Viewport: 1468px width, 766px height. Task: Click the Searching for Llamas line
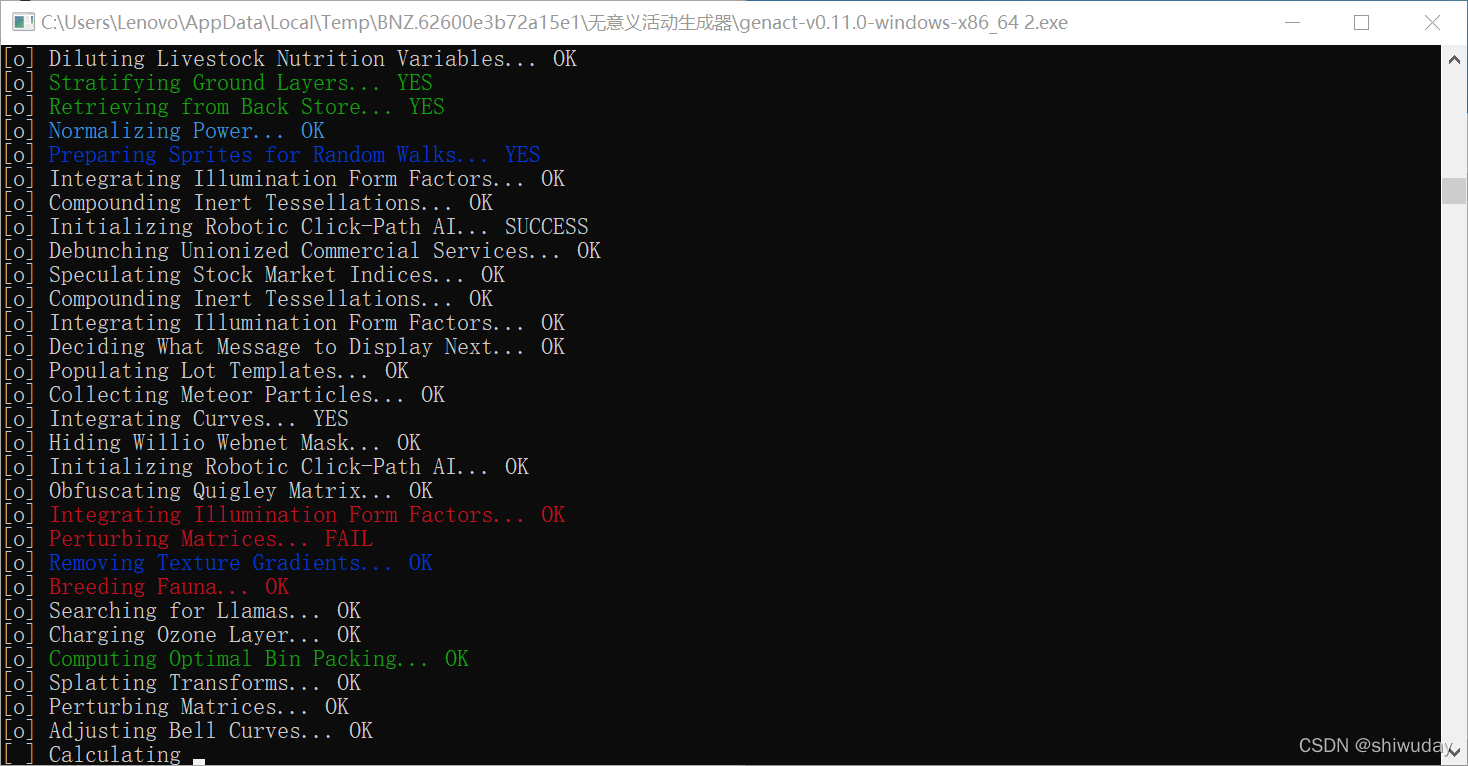point(182,611)
